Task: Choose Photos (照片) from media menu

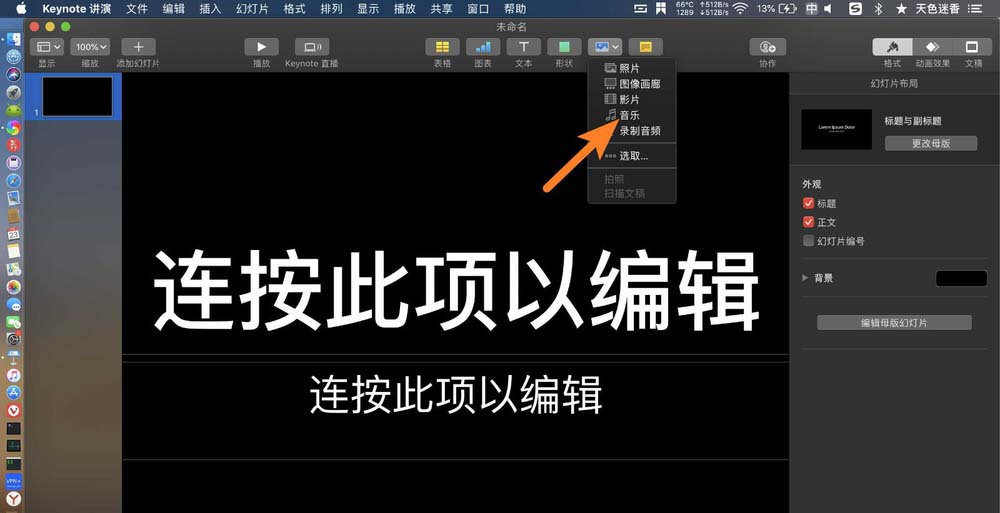Action: coord(631,68)
